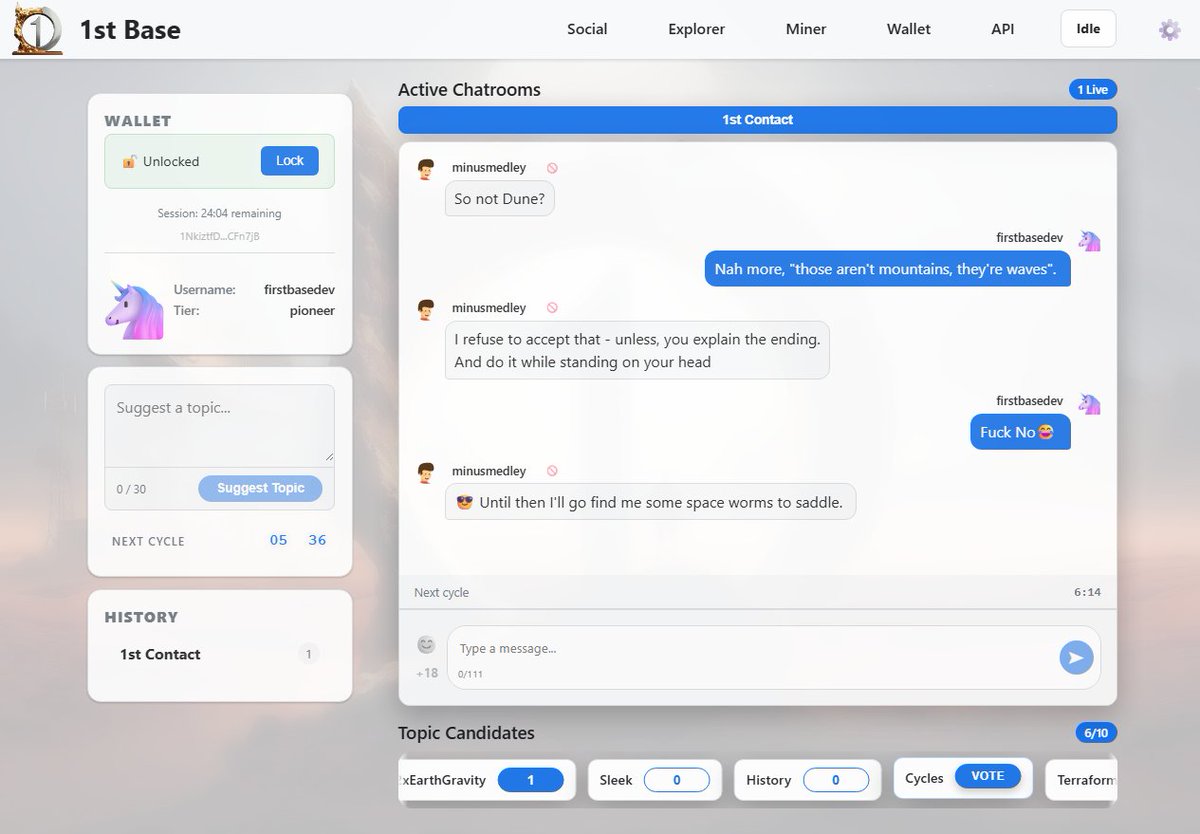Open the settings gear icon
Image resolution: width=1200 pixels, height=834 pixels.
tap(1169, 30)
